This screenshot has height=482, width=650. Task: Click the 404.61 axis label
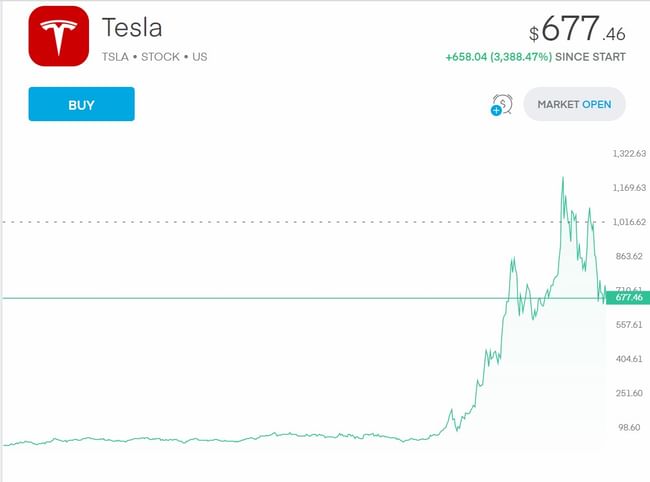pos(628,359)
